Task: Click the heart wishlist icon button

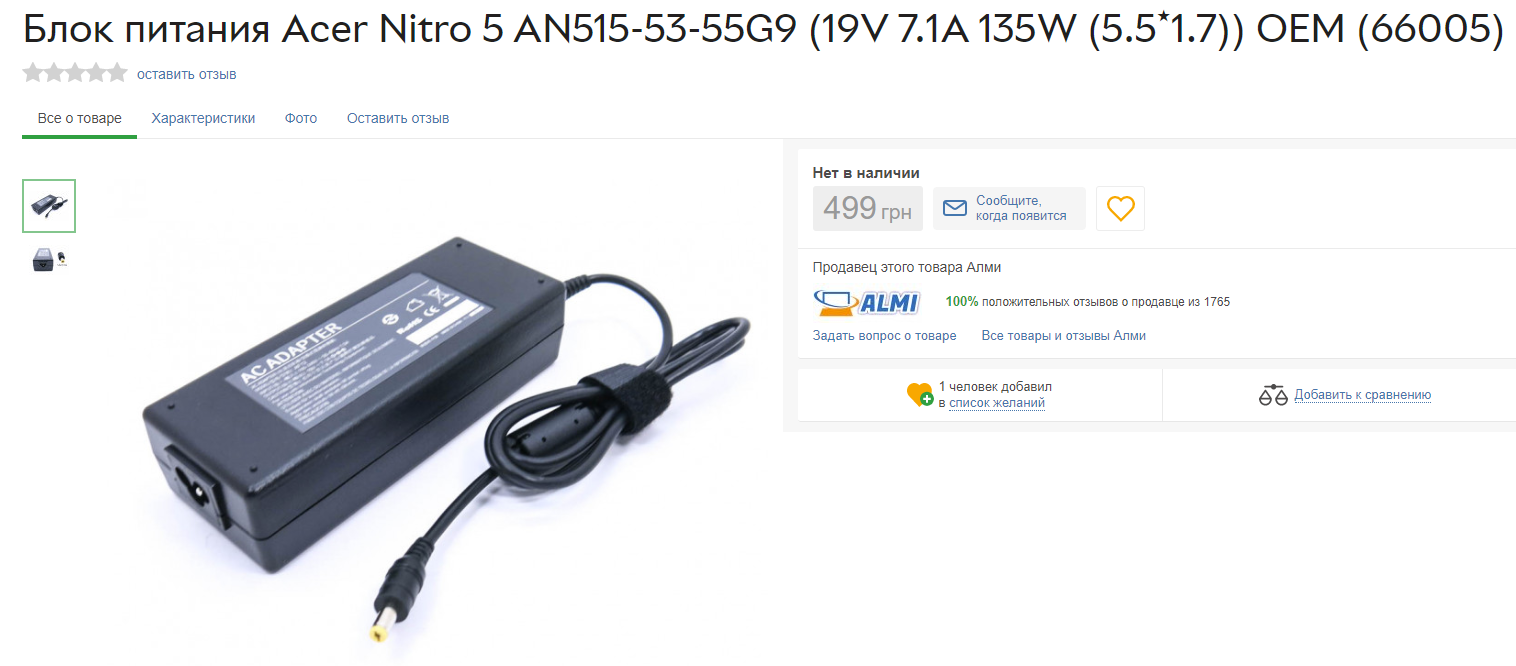Action: 1120,208
